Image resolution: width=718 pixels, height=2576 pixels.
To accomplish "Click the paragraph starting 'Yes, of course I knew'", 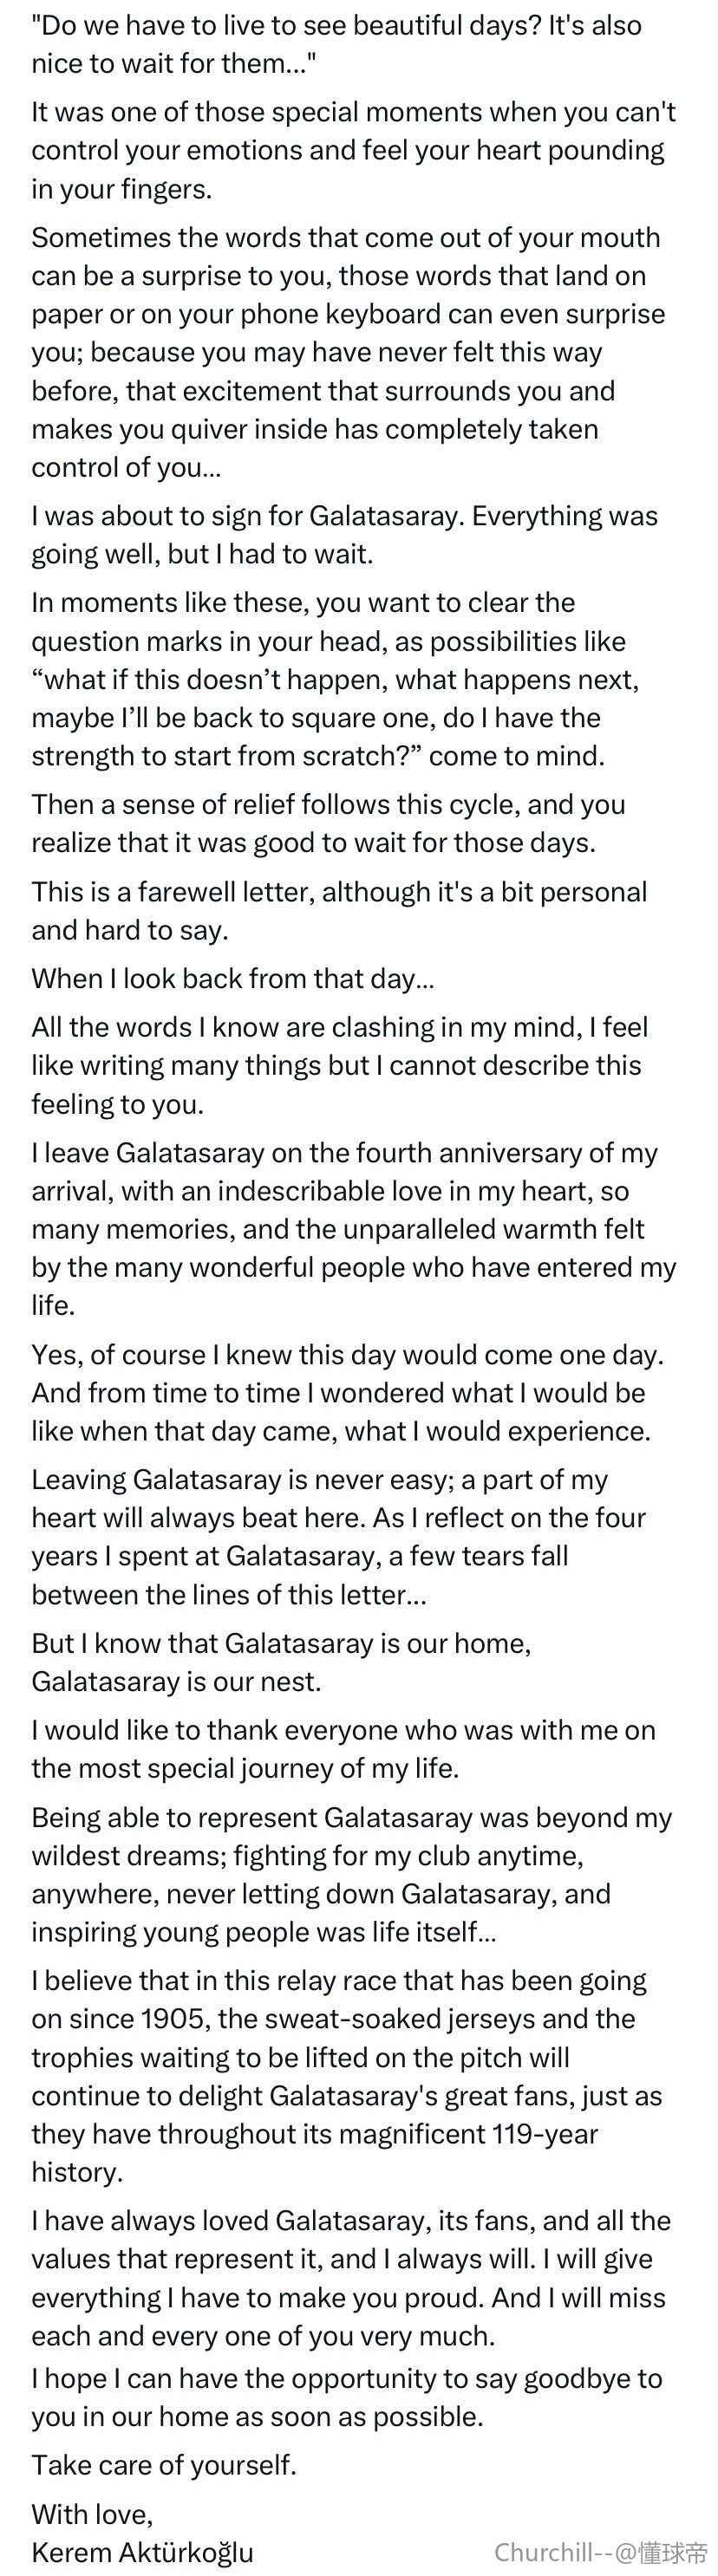I will pyautogui.click(x=348, y=1392).
